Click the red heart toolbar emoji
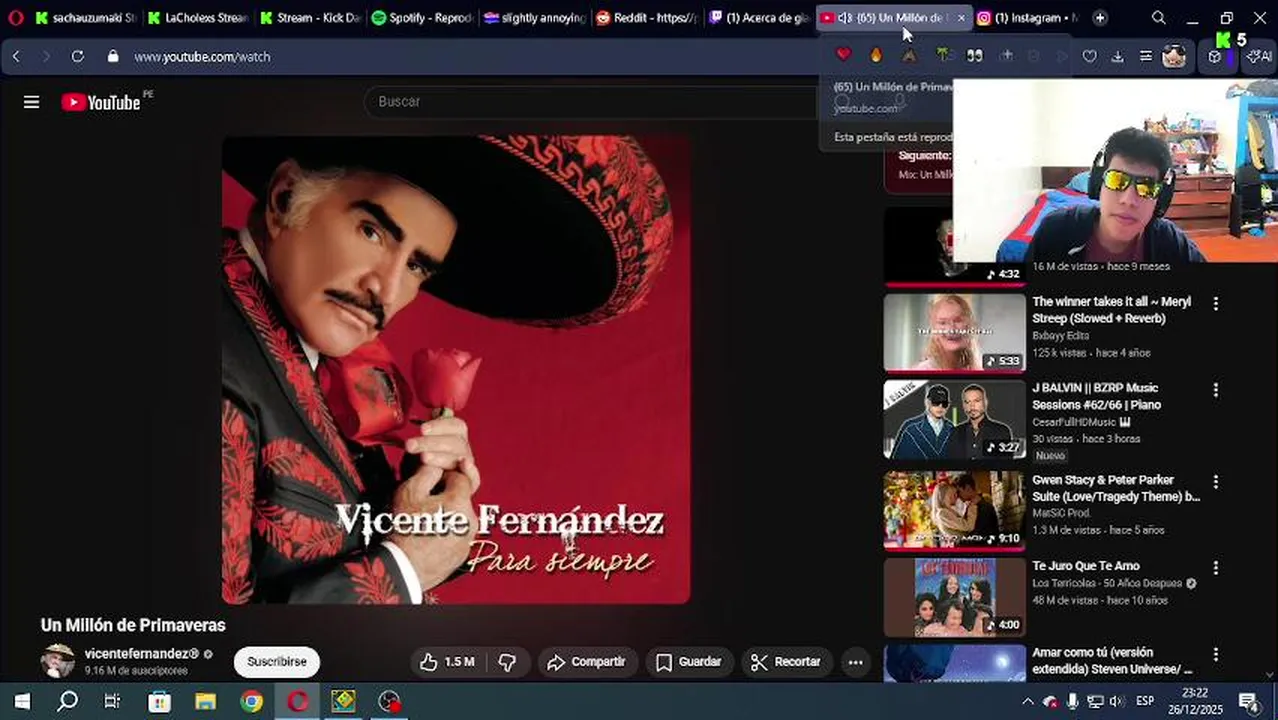Image resolution: width=1278 pixels, height=720 pixels. (843, 55)
